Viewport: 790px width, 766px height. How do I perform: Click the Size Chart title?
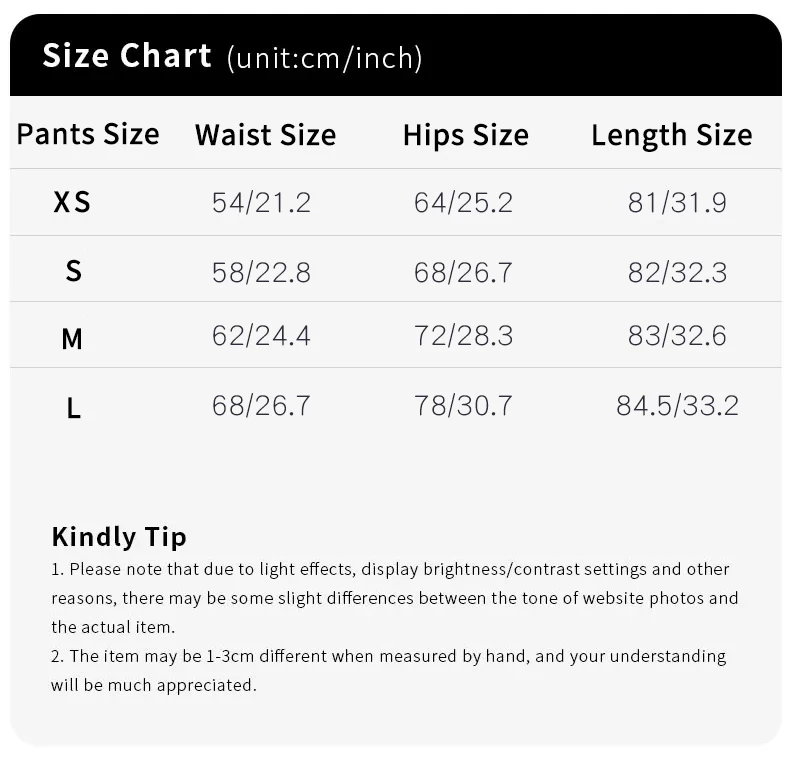[x=127, y=56]
